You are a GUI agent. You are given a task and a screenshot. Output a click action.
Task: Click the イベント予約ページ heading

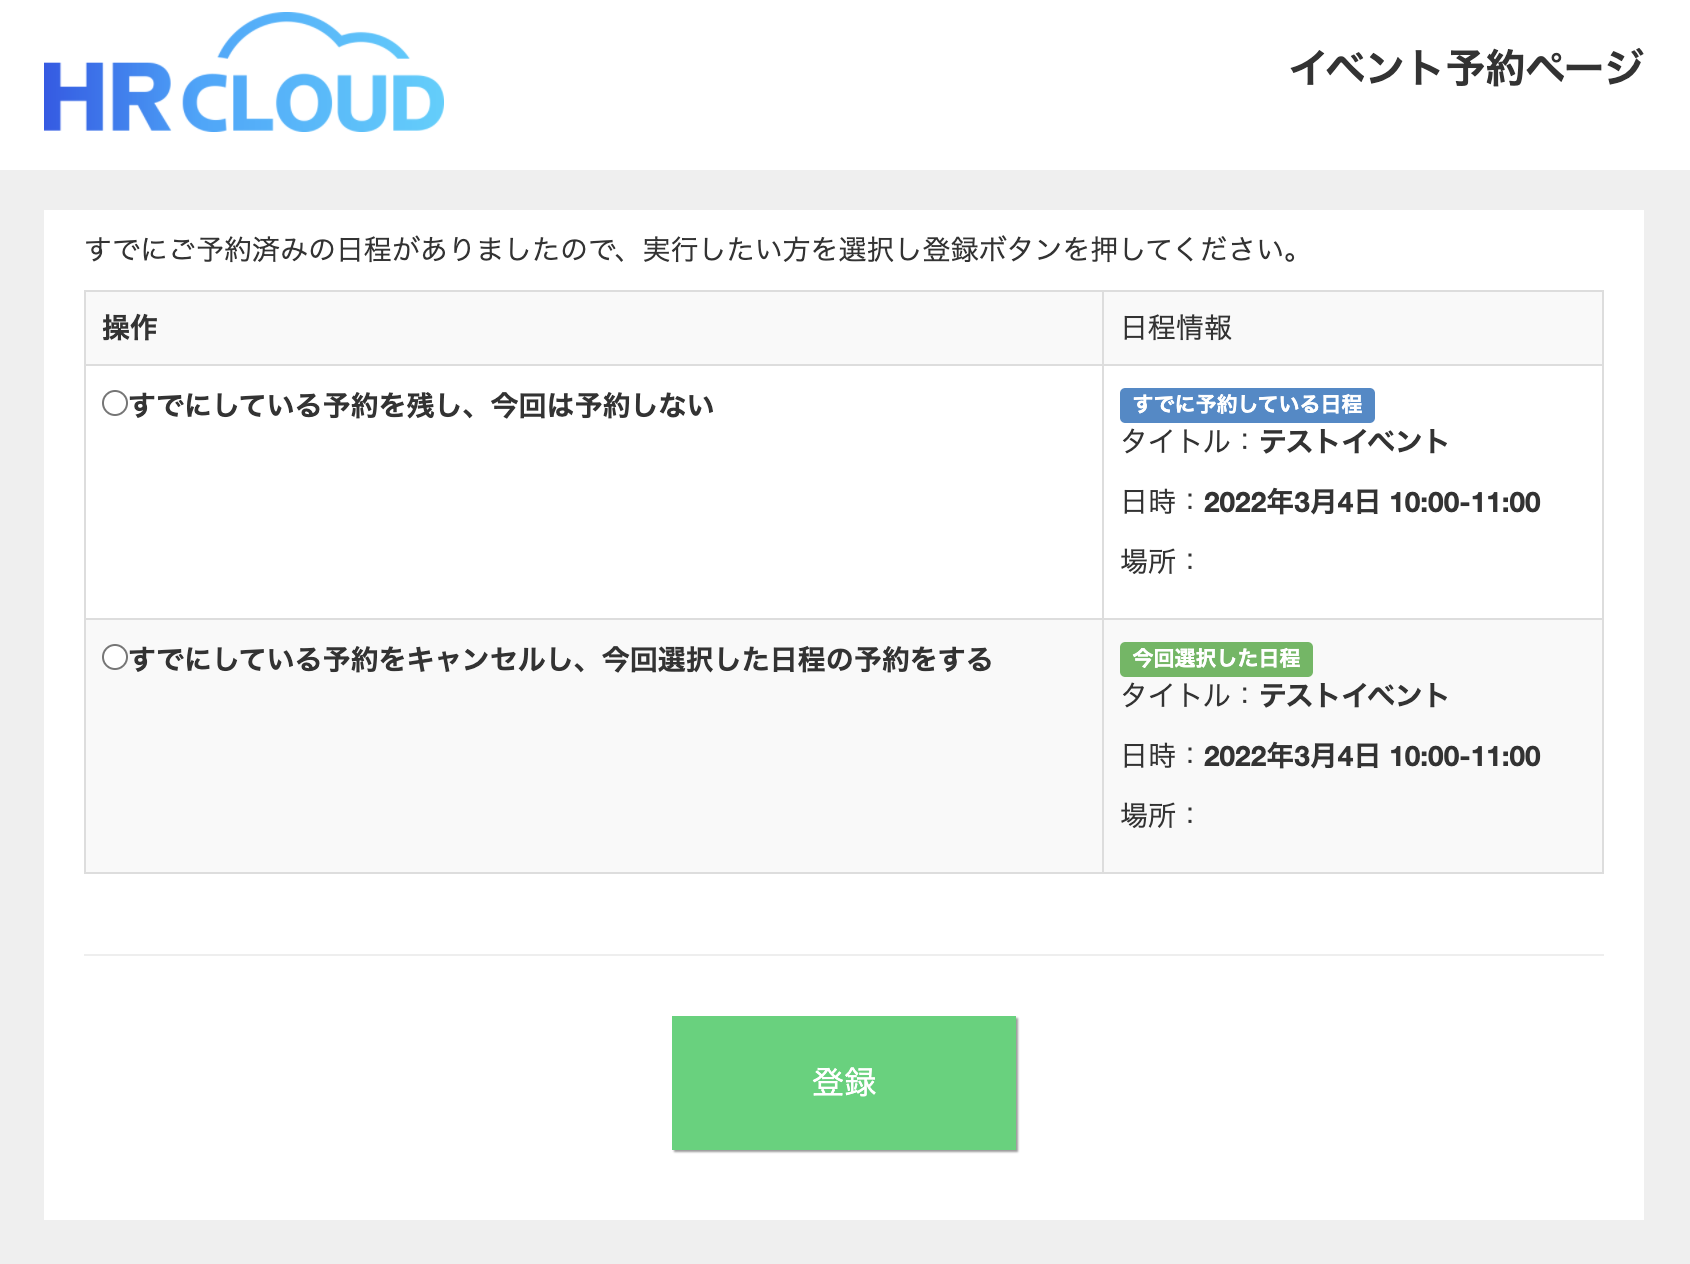(1466, 68)
